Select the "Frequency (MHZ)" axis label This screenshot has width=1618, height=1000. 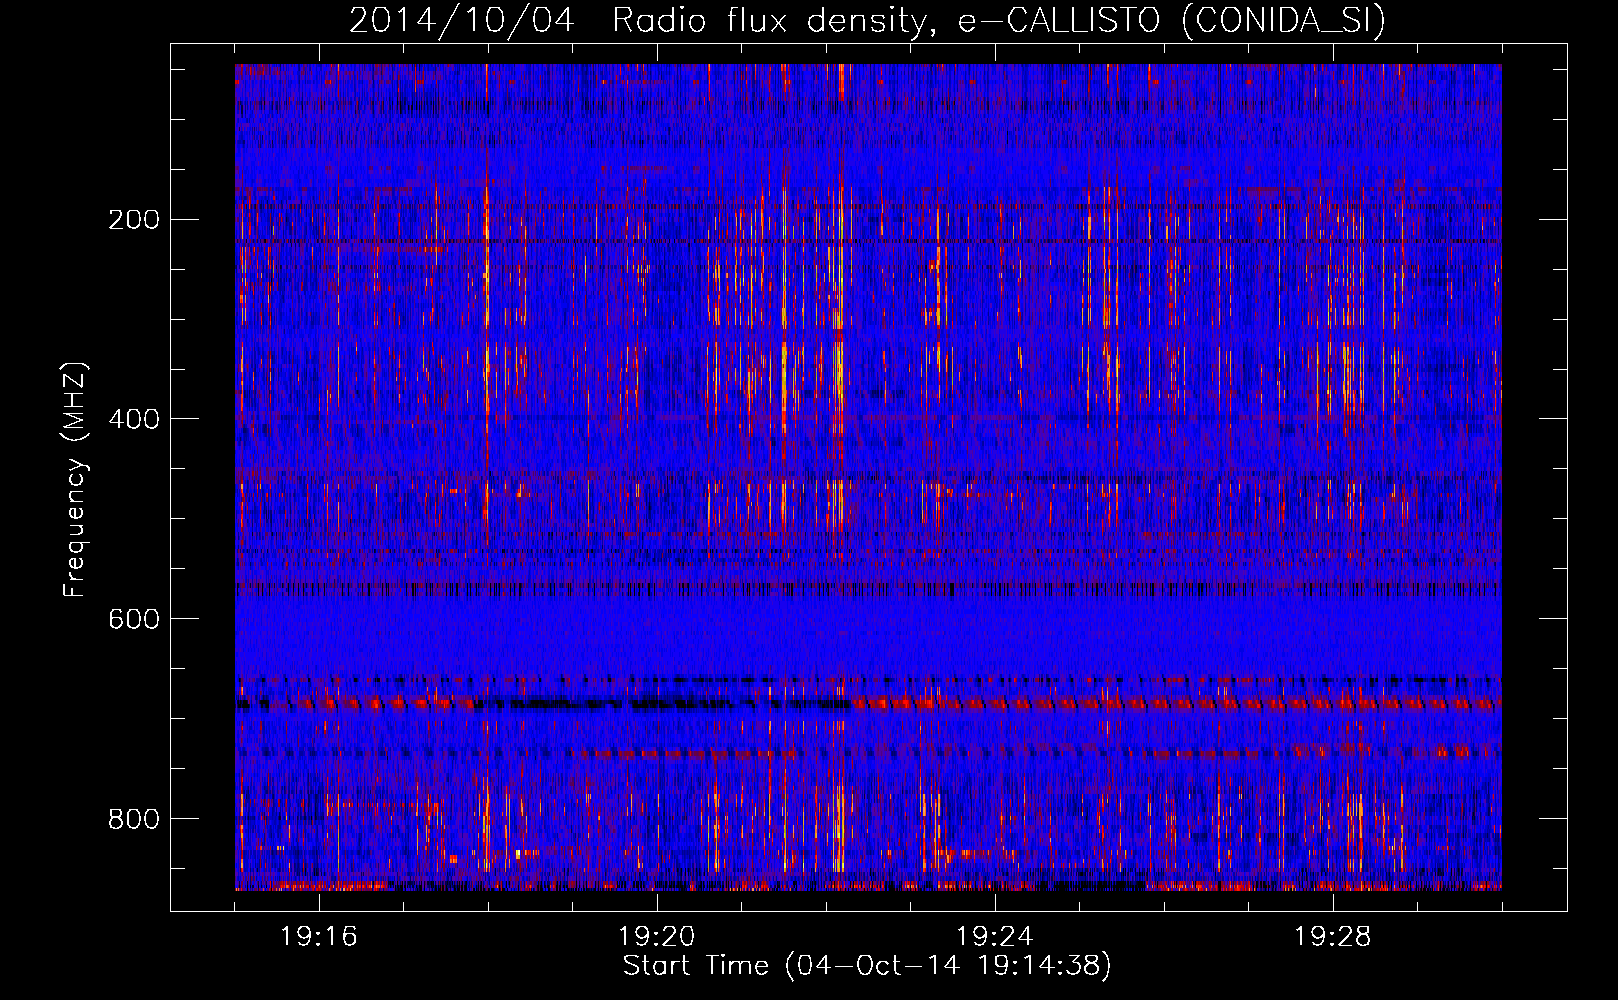[75, 480]
